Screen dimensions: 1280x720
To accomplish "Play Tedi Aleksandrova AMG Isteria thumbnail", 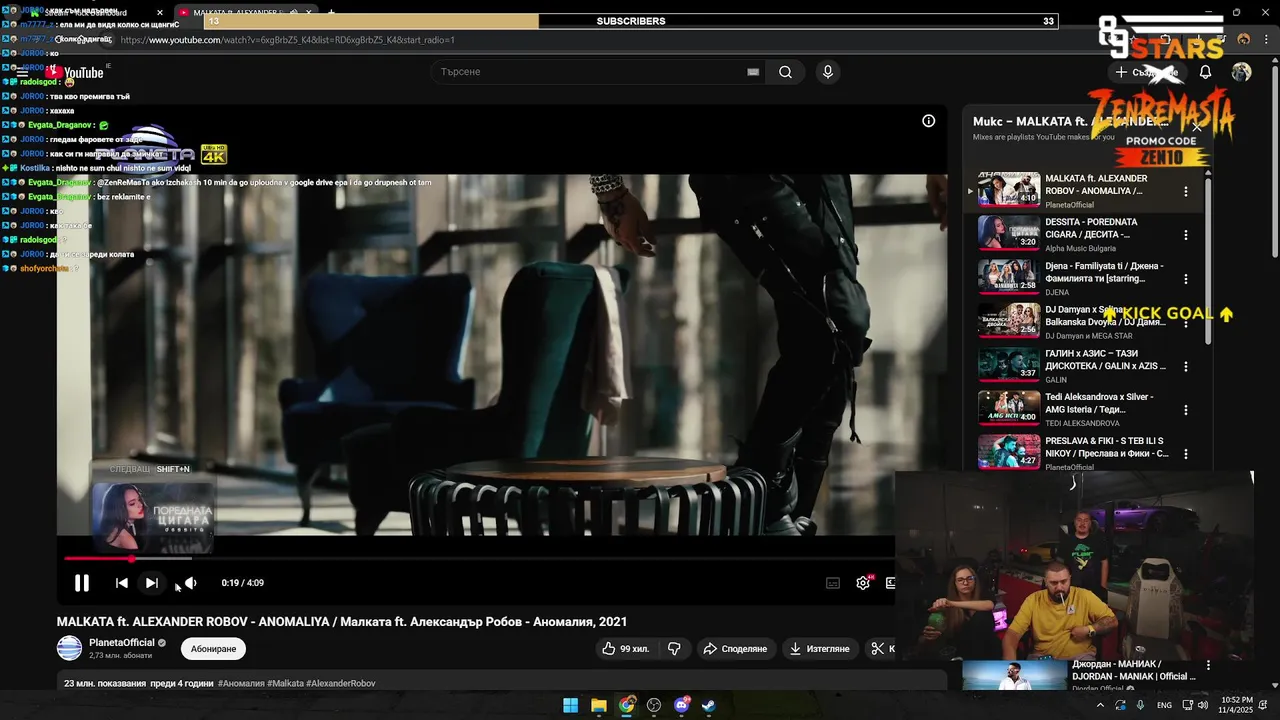I will (1009, 408).
